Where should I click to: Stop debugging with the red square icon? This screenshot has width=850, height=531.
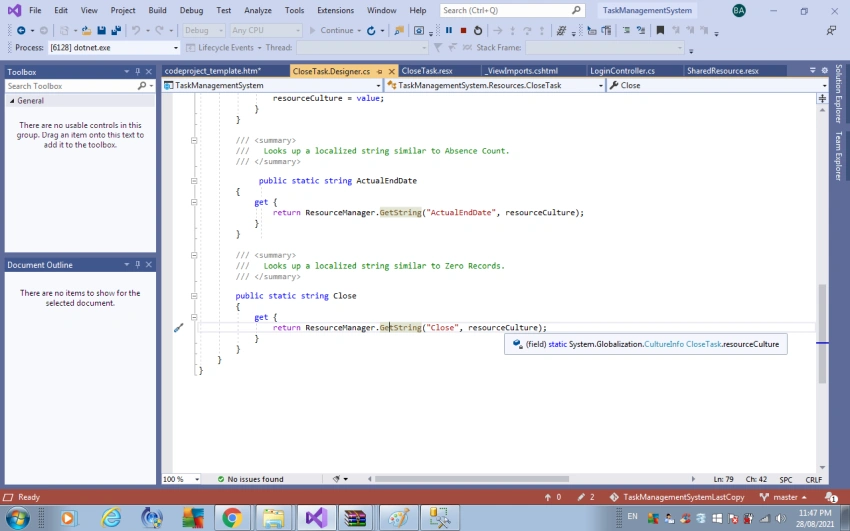[463, 30]
